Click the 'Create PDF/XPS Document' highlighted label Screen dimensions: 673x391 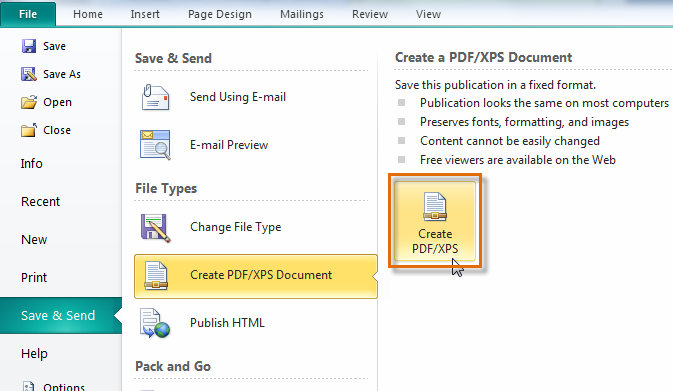coord(261,275)
